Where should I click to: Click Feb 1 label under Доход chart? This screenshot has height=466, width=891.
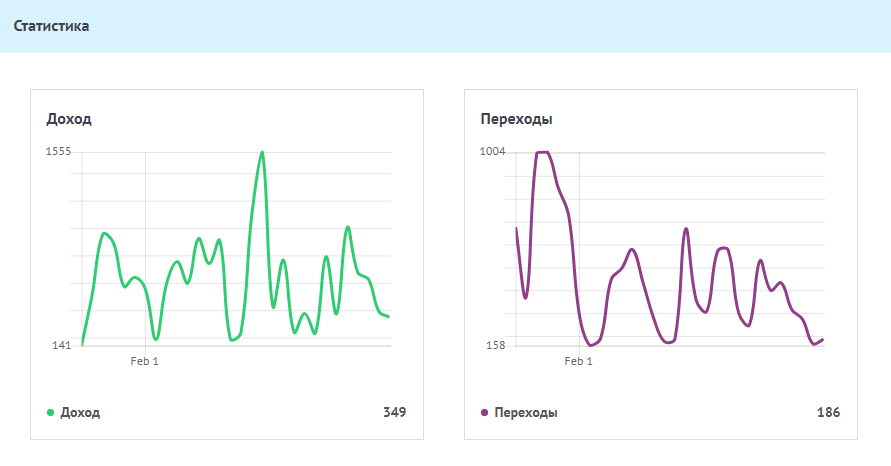pyautogui.click(x=145, y=361)
